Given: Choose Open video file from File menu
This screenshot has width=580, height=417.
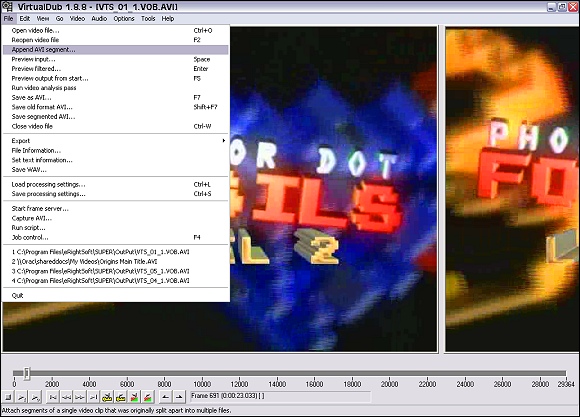Looking at the screenshot, I should click(115, 30).
